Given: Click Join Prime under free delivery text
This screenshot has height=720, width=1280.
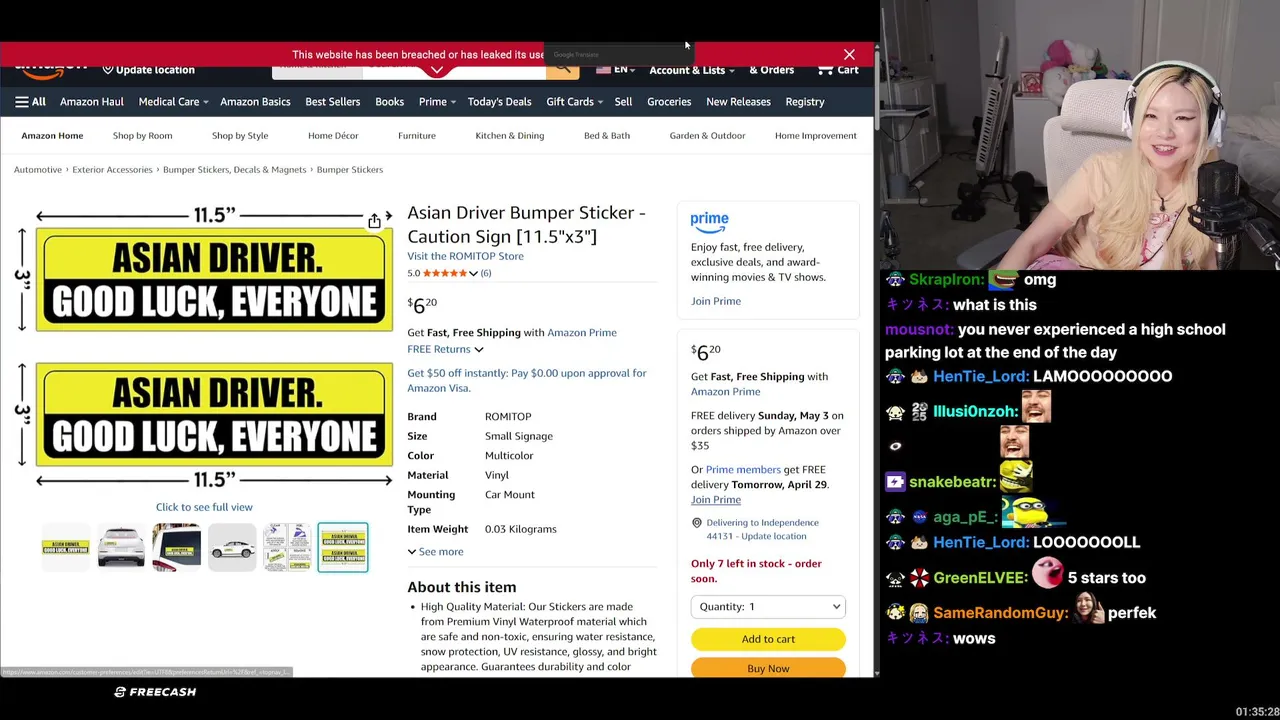Looking at the screenshot, I should pyautogui.click(x=716, y=500).
